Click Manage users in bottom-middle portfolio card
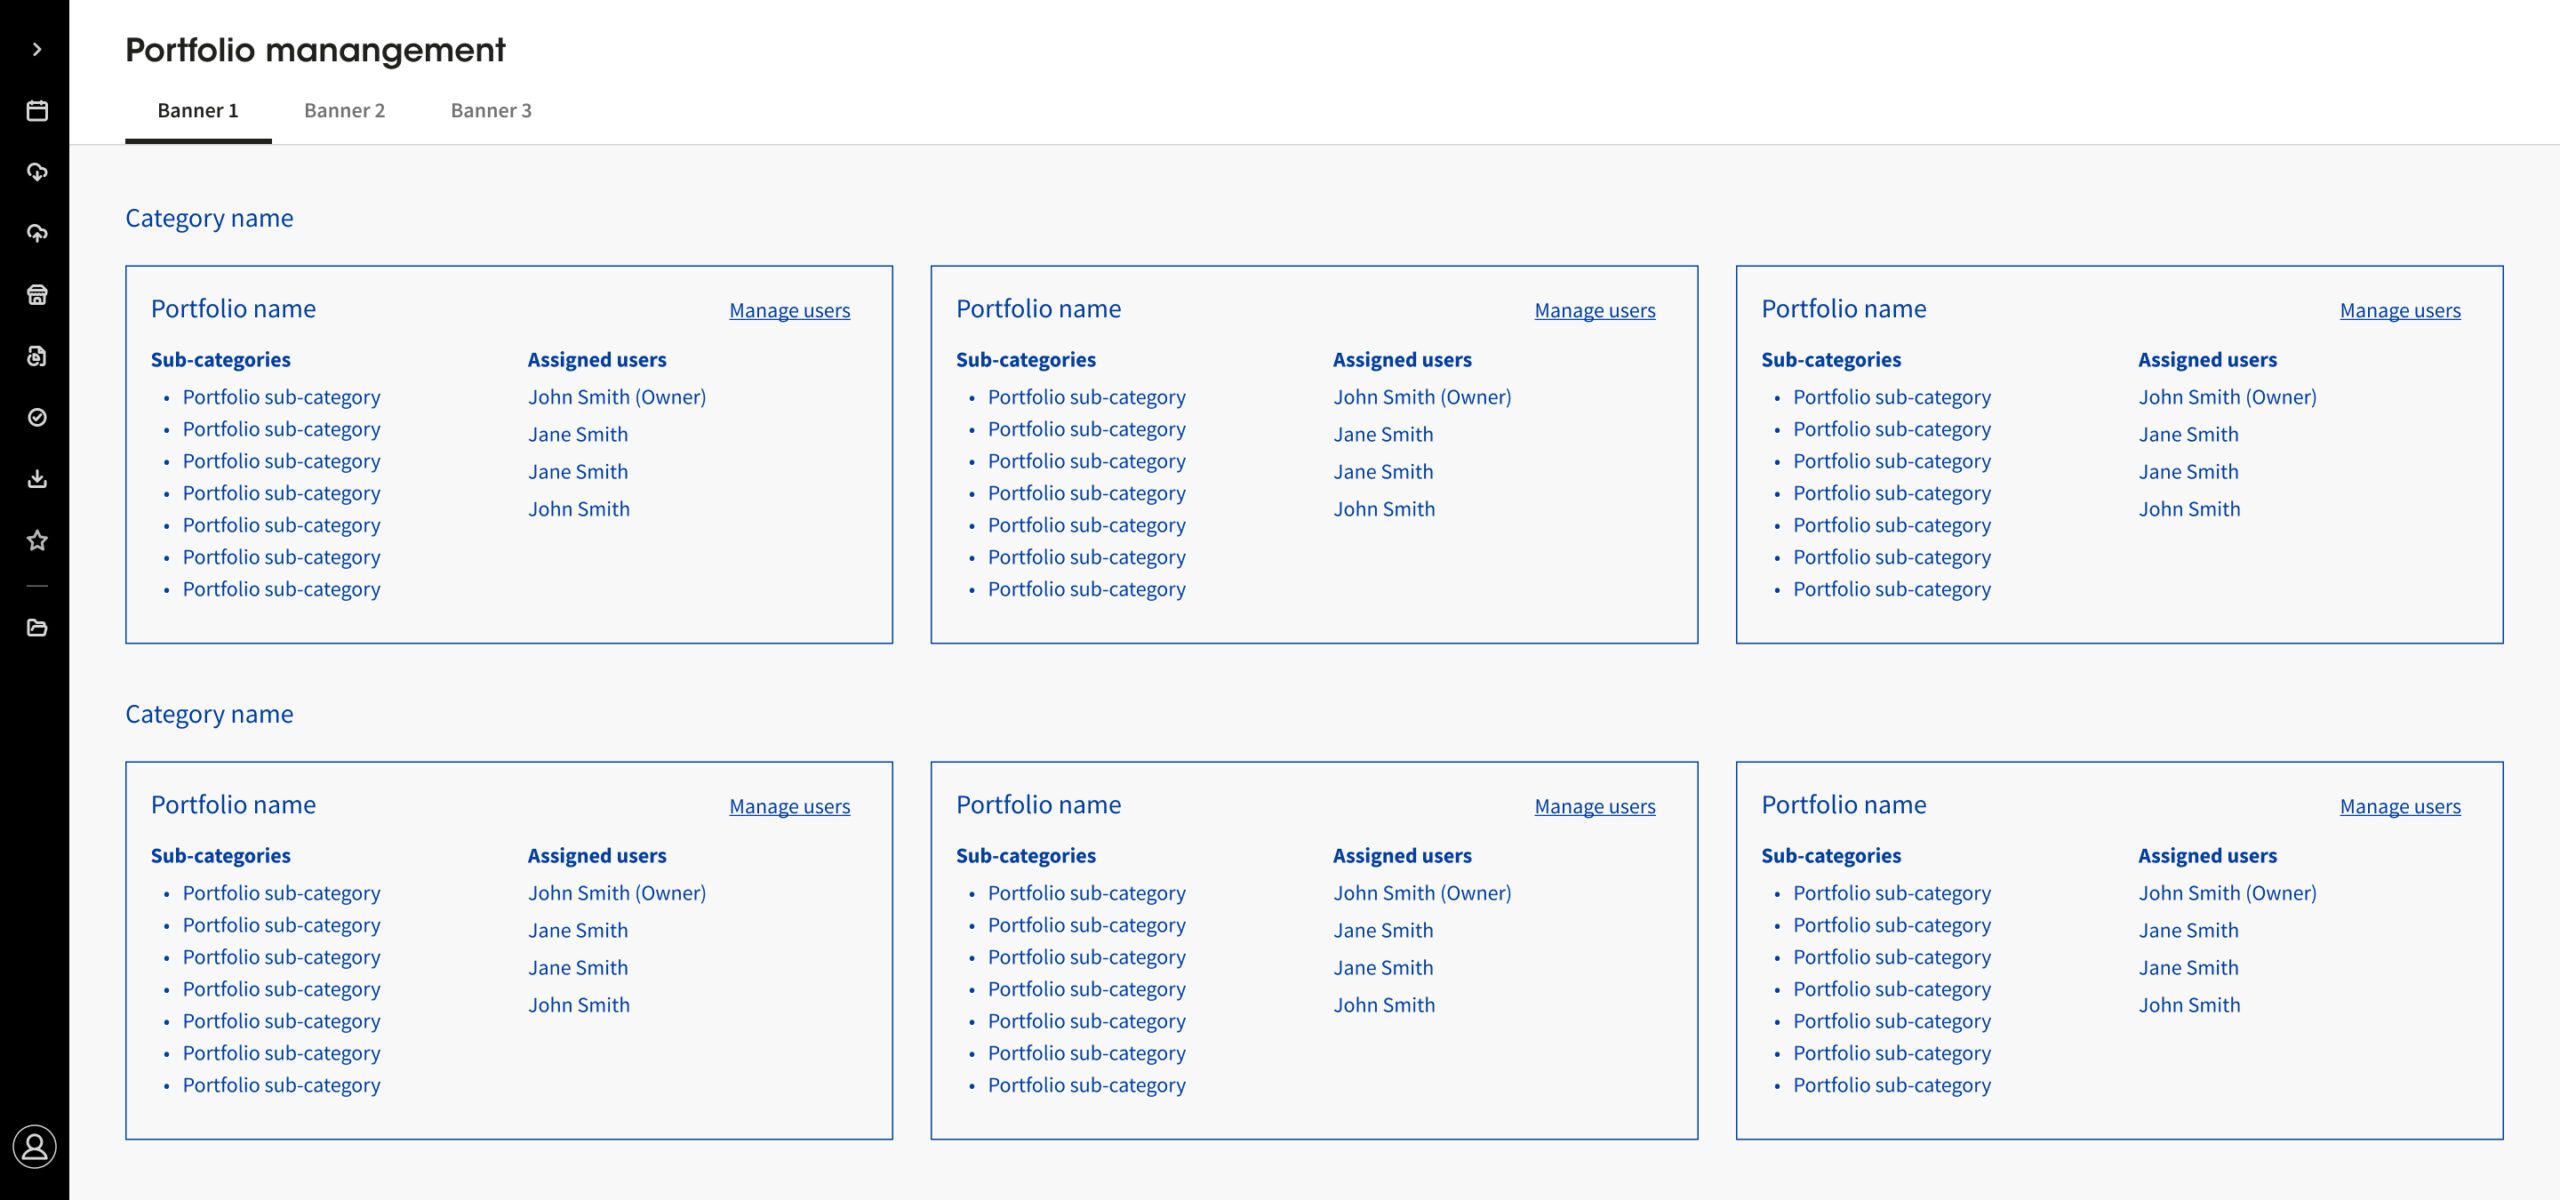The width and height of the screenshot is (2560, 1200). (1595, 807)
